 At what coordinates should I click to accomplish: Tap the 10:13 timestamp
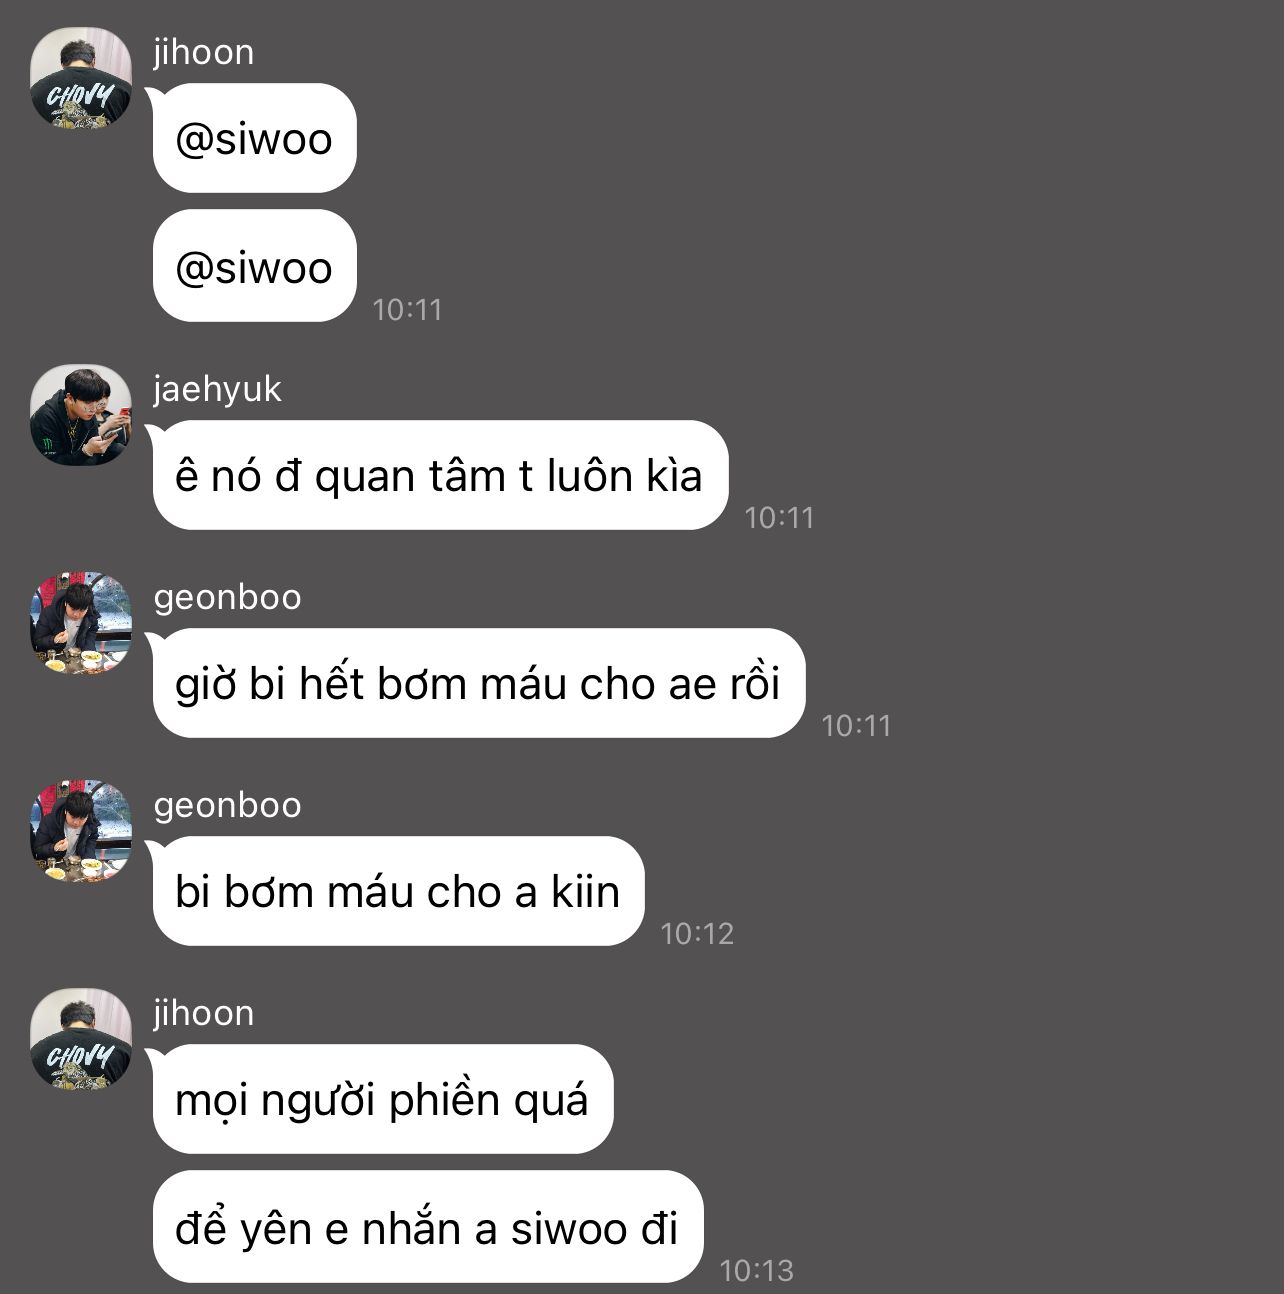coord(756,1270)
